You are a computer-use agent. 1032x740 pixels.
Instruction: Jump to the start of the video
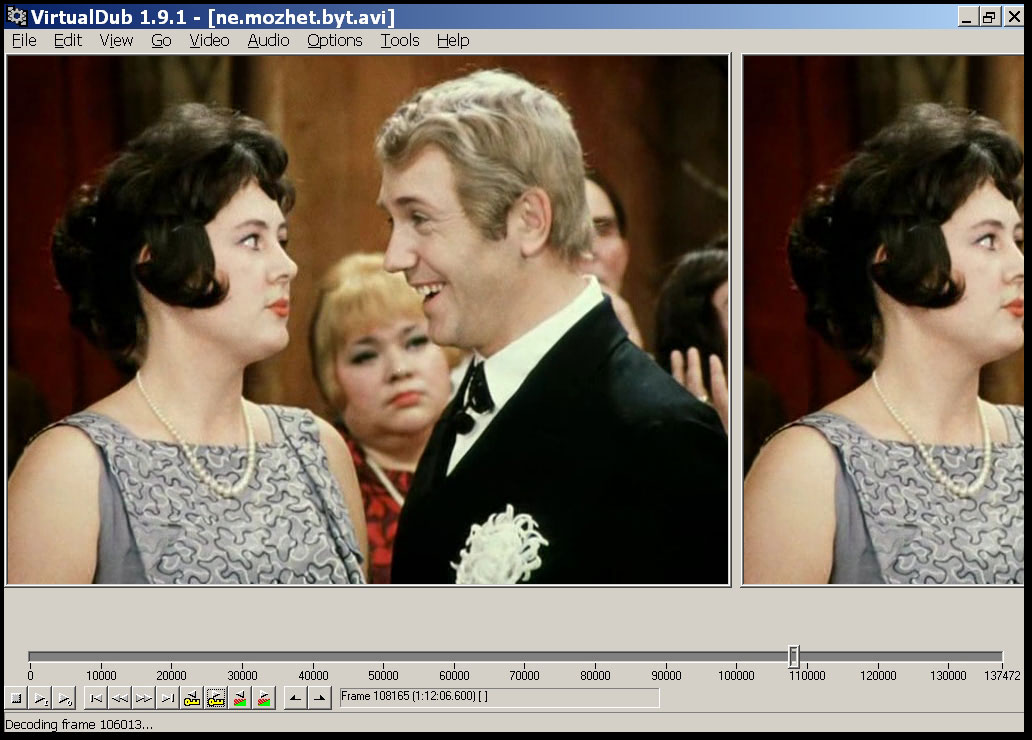click(96, 698)
